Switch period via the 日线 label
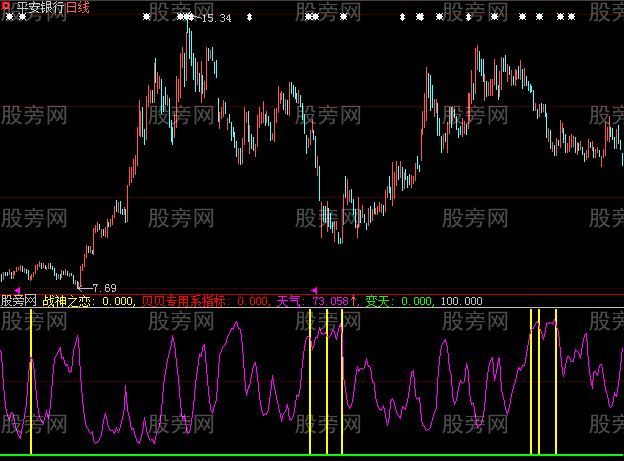The image size is (624, 461). [x=79, y=7]
